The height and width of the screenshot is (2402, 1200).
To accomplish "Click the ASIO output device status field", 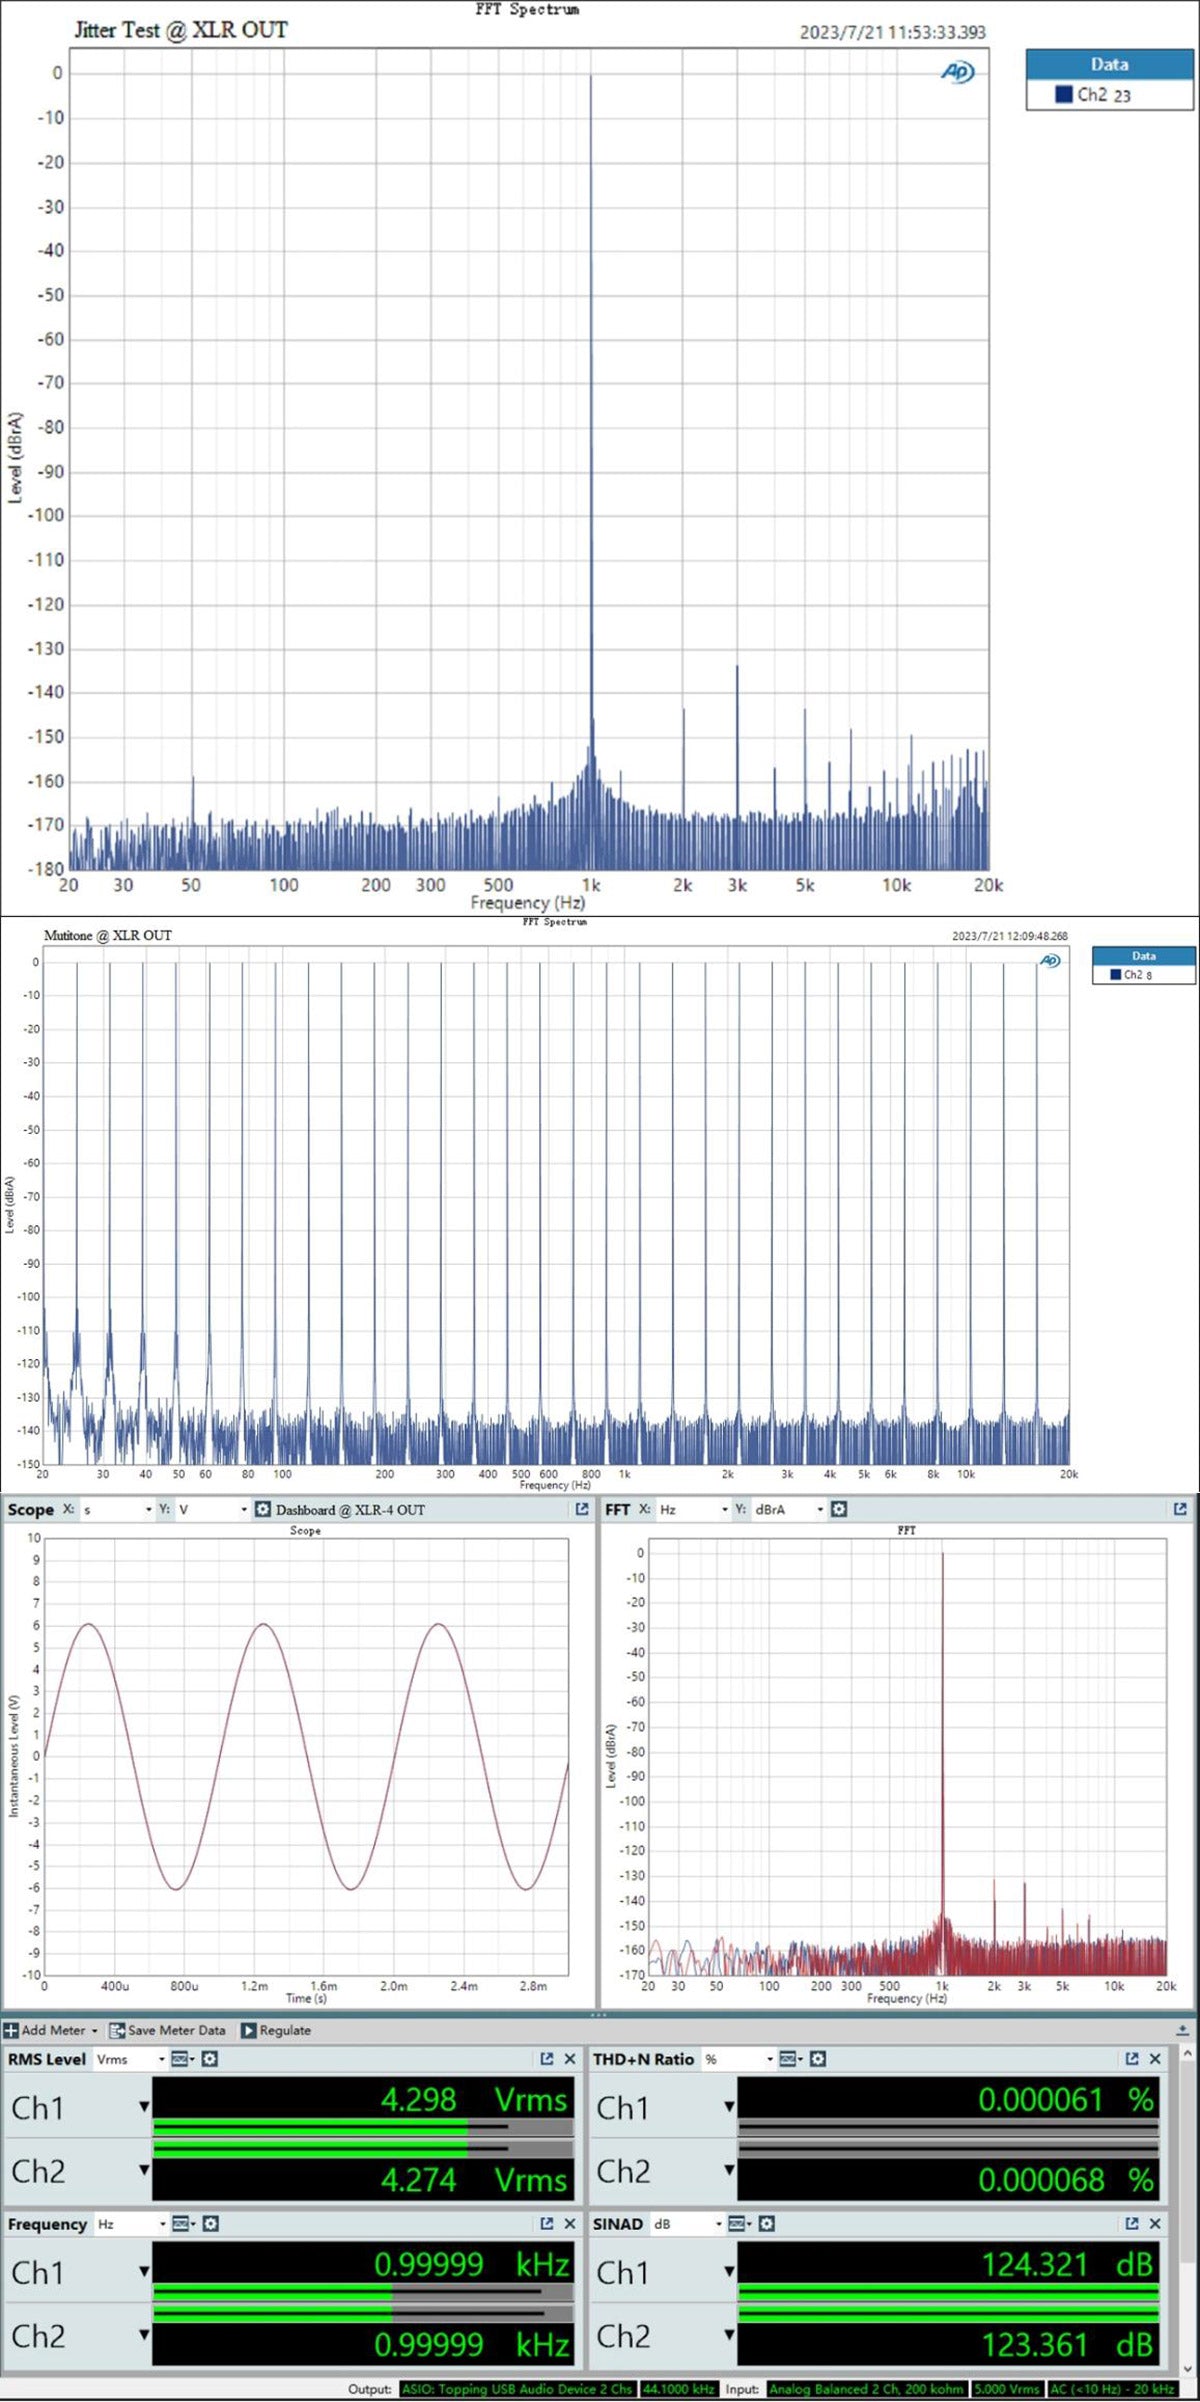I will click(x=517, y=2389).
